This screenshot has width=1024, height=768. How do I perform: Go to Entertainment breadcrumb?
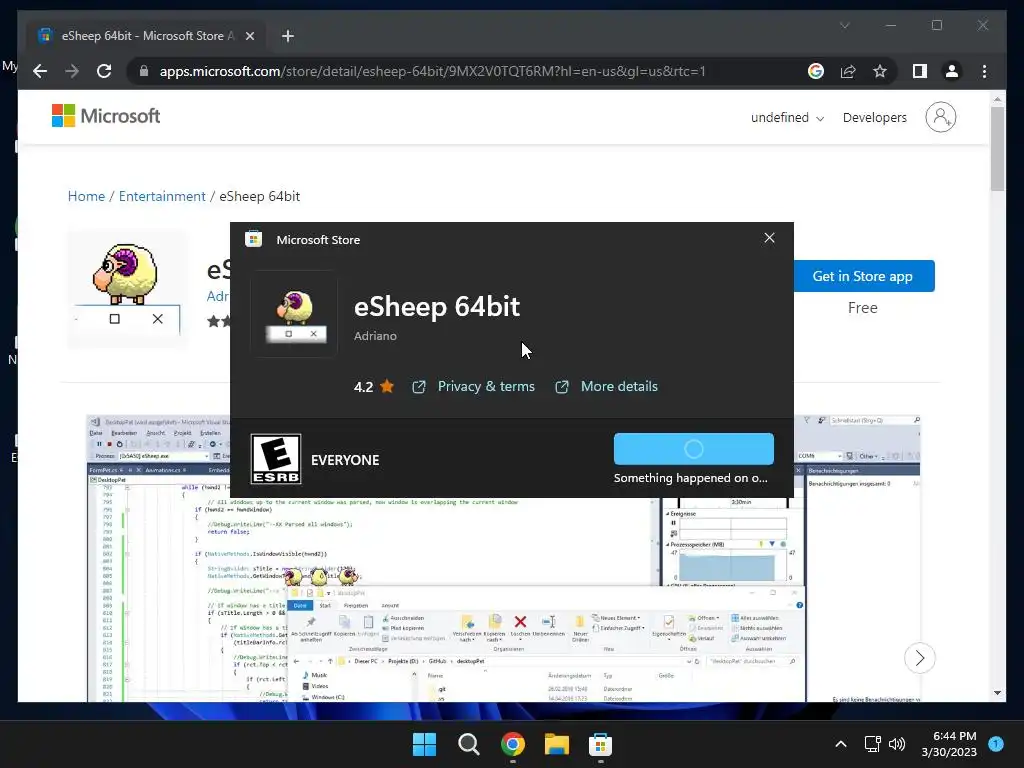pyautogui.click(x=162, y=196)
